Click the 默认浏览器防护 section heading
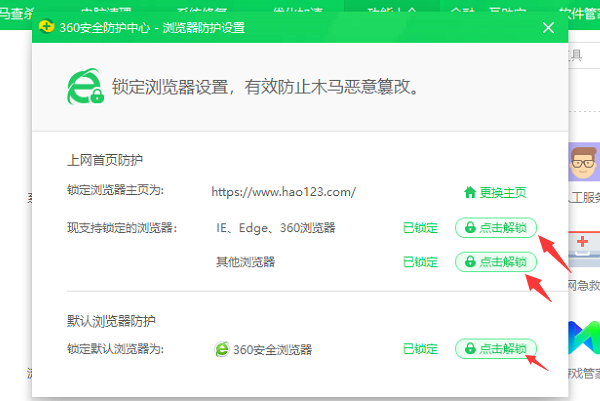Screen dimensions: 600x401 tap(111, 321)
